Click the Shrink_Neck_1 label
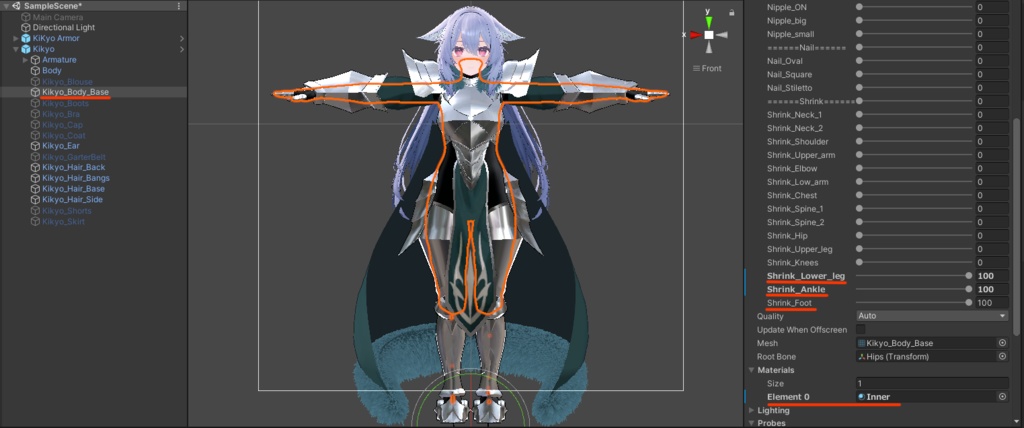Screen dimensions: 1024x428 click(x=794, y=114)
